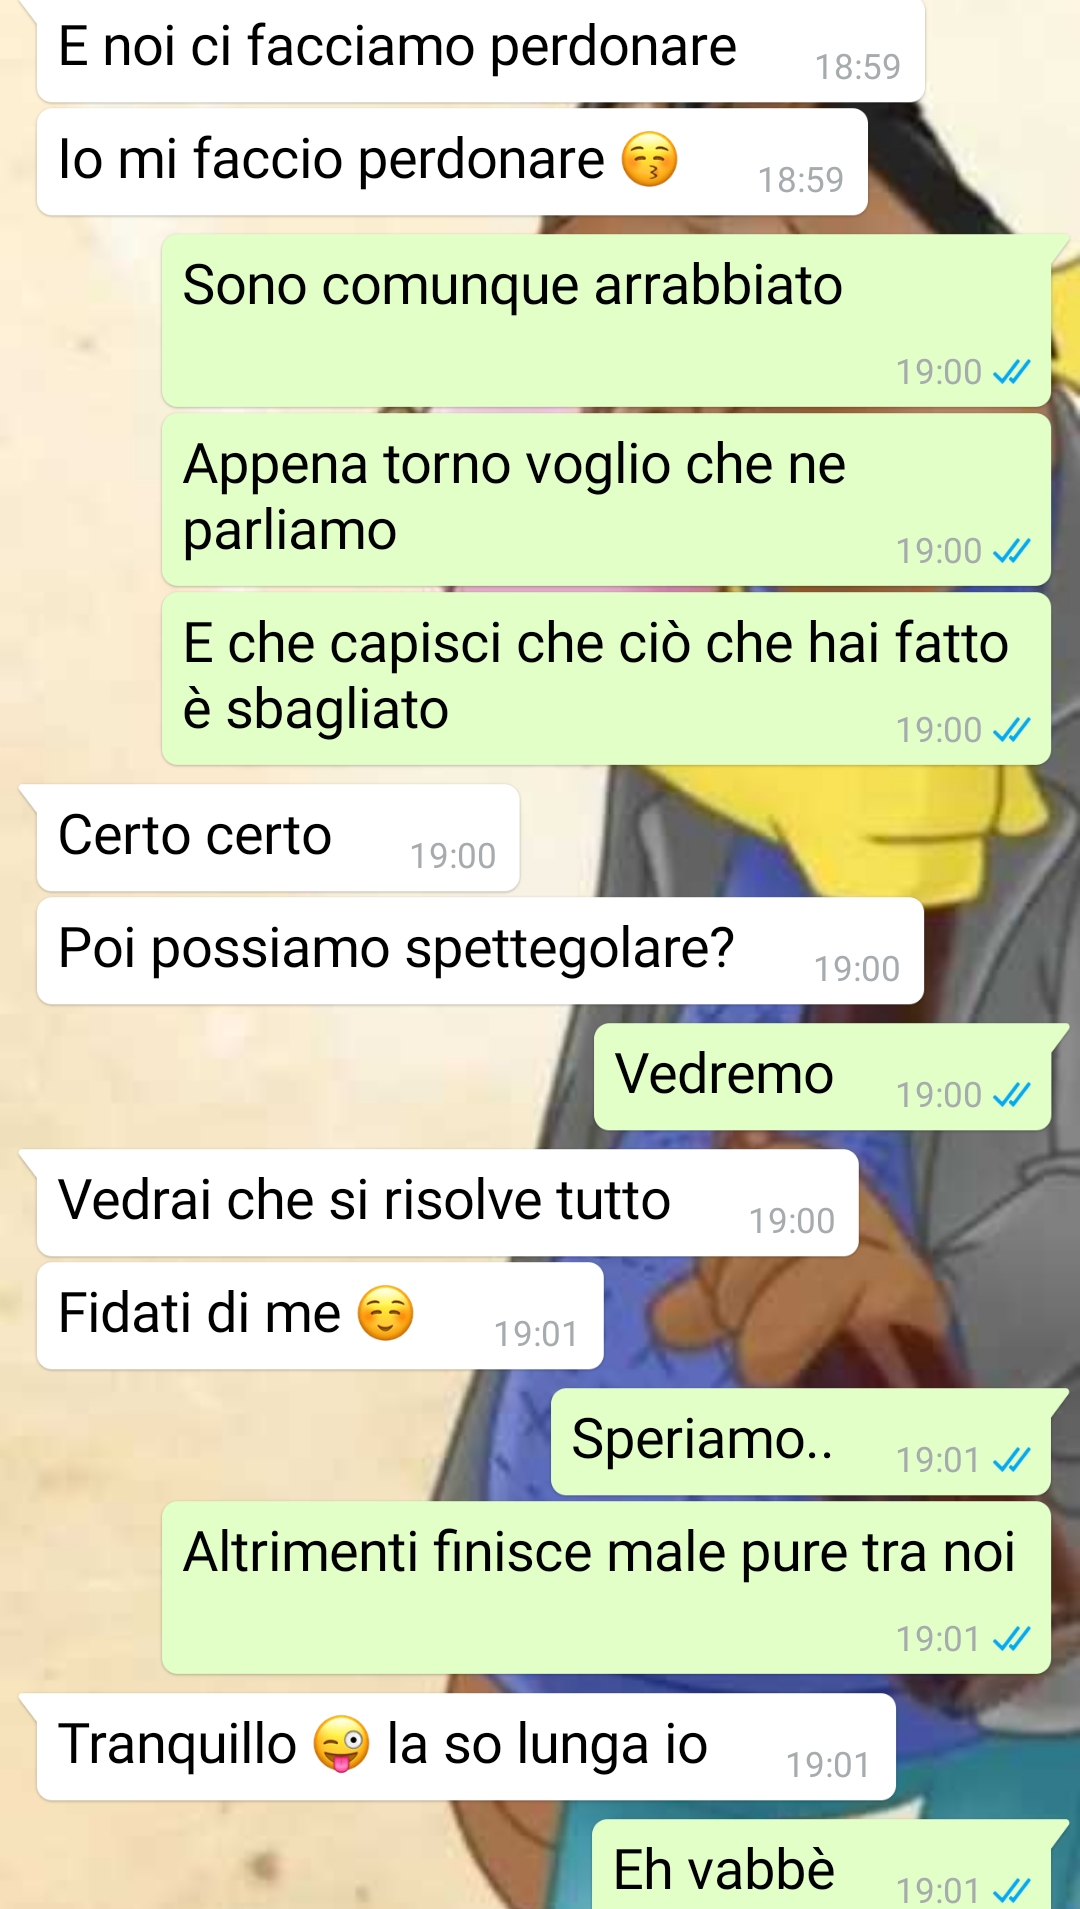Viewport: 1080px width, 1909px height.
Task: Select the 'E noi ci facciamo perdonare' message
Action: 480,50
